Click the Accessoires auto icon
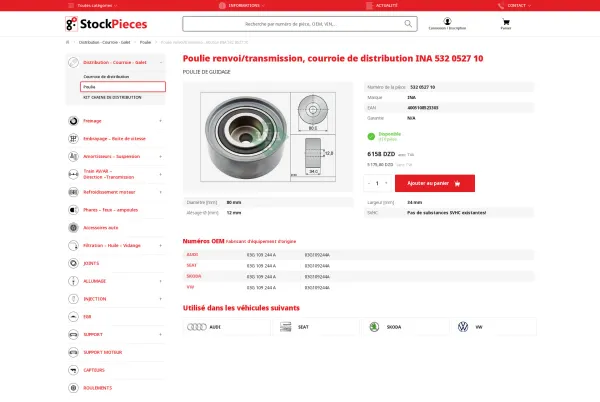 pyautogui.click(x=73, y=228)
